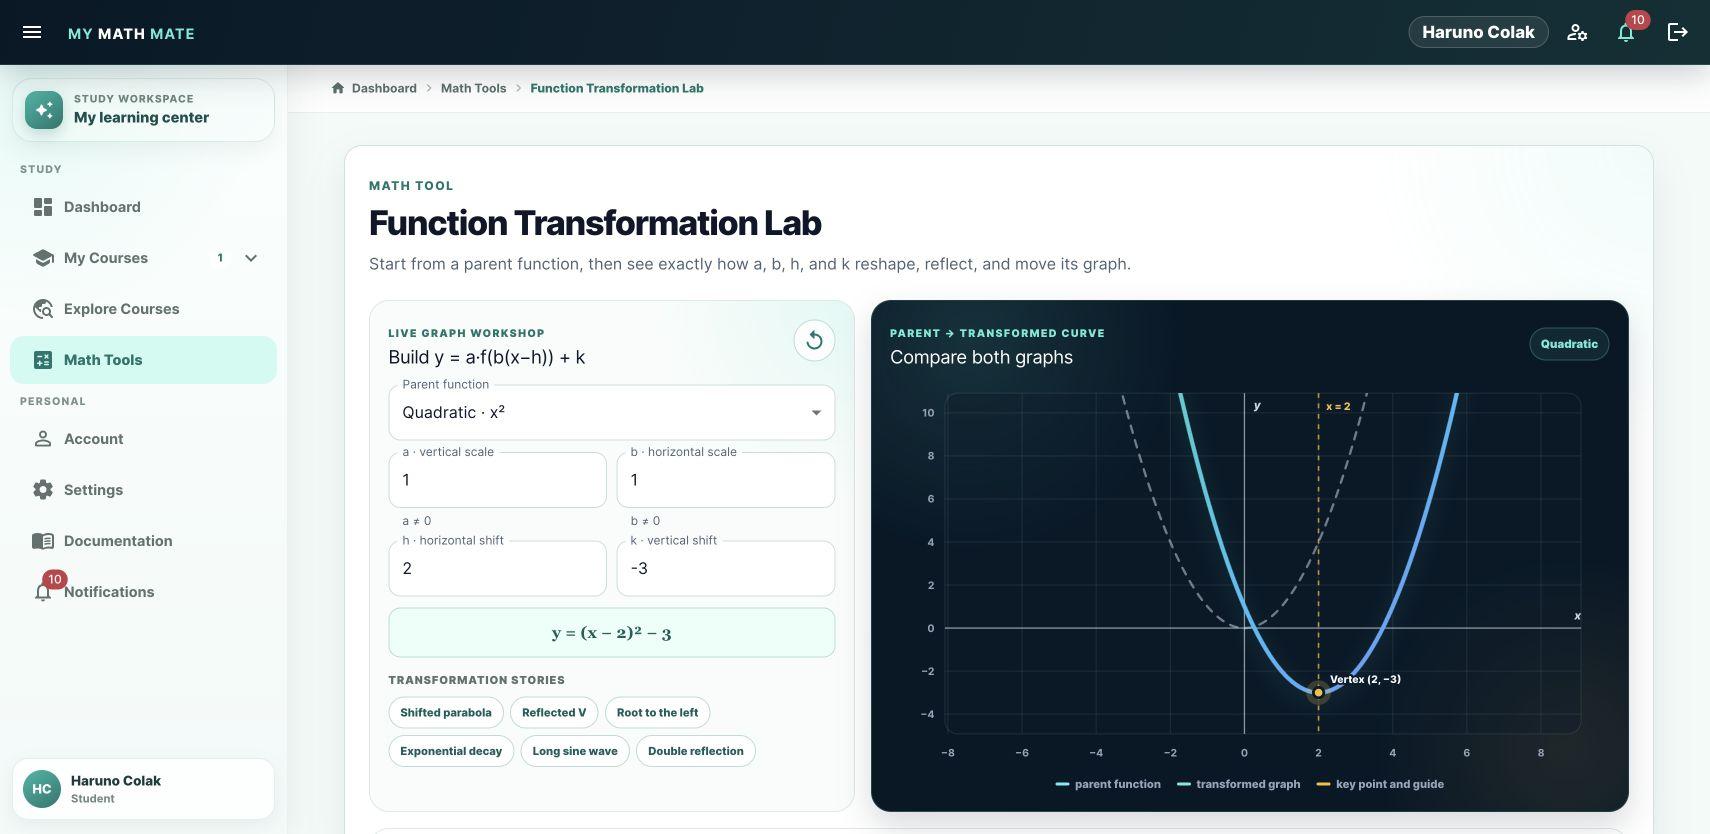Click the account settings icon in header
The width and height of the screenshot is (1710, 834).
1577,32
